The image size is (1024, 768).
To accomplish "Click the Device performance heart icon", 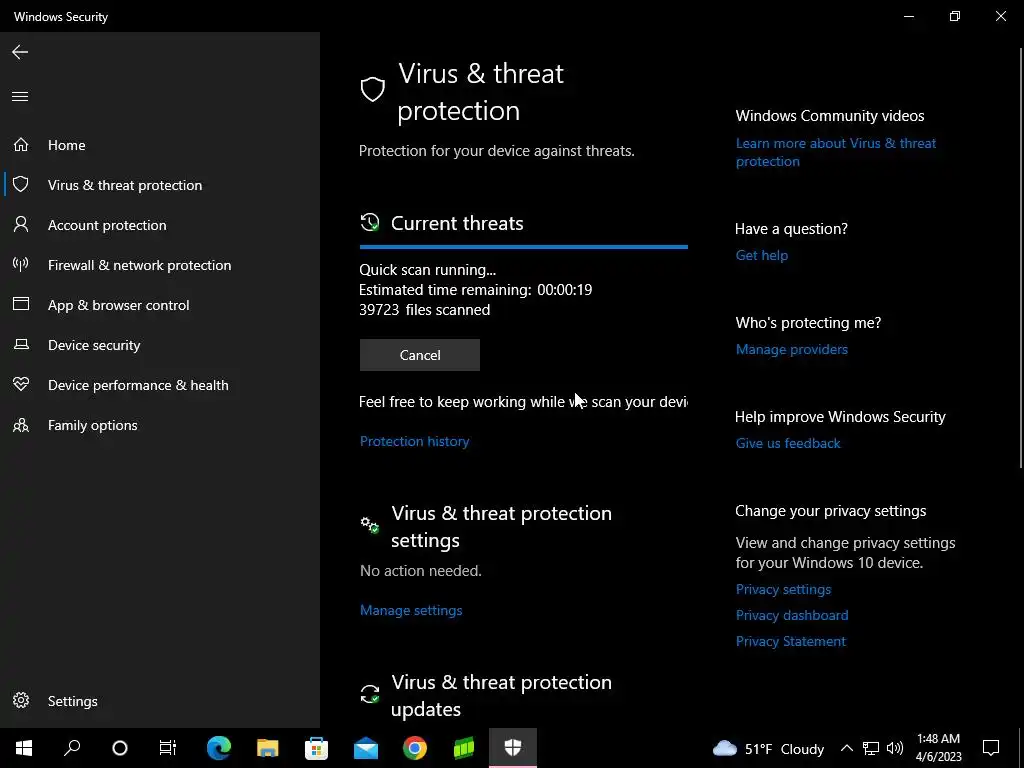I will point(21,384).
